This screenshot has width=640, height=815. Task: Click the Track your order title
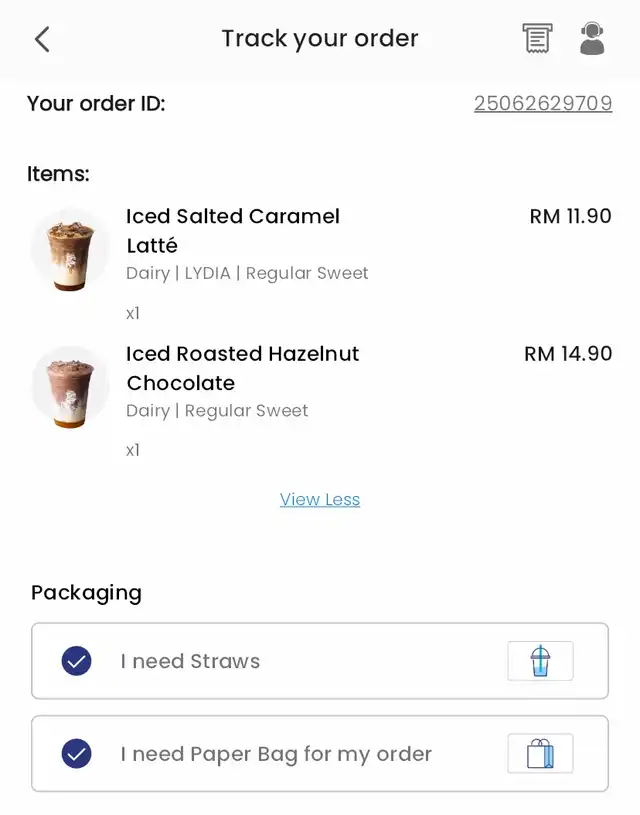click(320, 39)
